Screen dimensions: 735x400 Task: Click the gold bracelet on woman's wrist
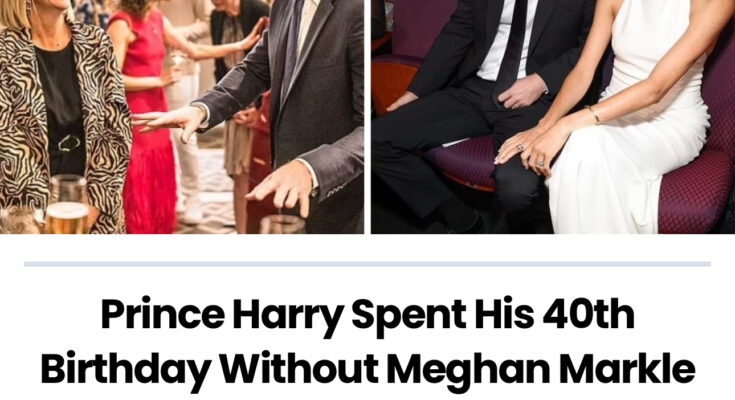(x=593, y=114)
